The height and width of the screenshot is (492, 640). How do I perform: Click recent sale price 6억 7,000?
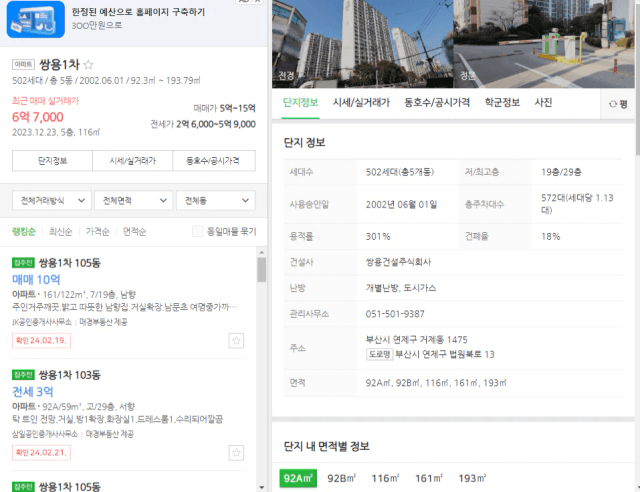[x=38, y=117]
